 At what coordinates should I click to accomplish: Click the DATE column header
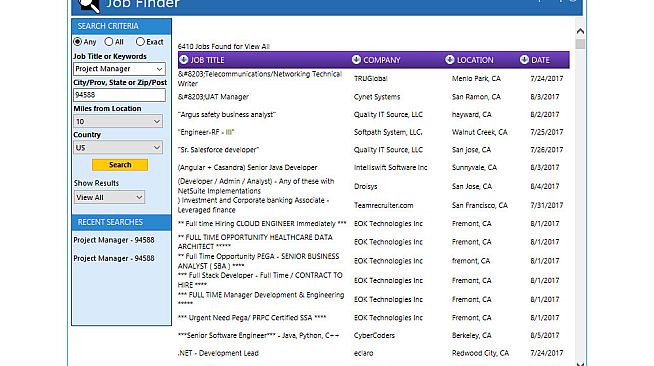[541, 60]
